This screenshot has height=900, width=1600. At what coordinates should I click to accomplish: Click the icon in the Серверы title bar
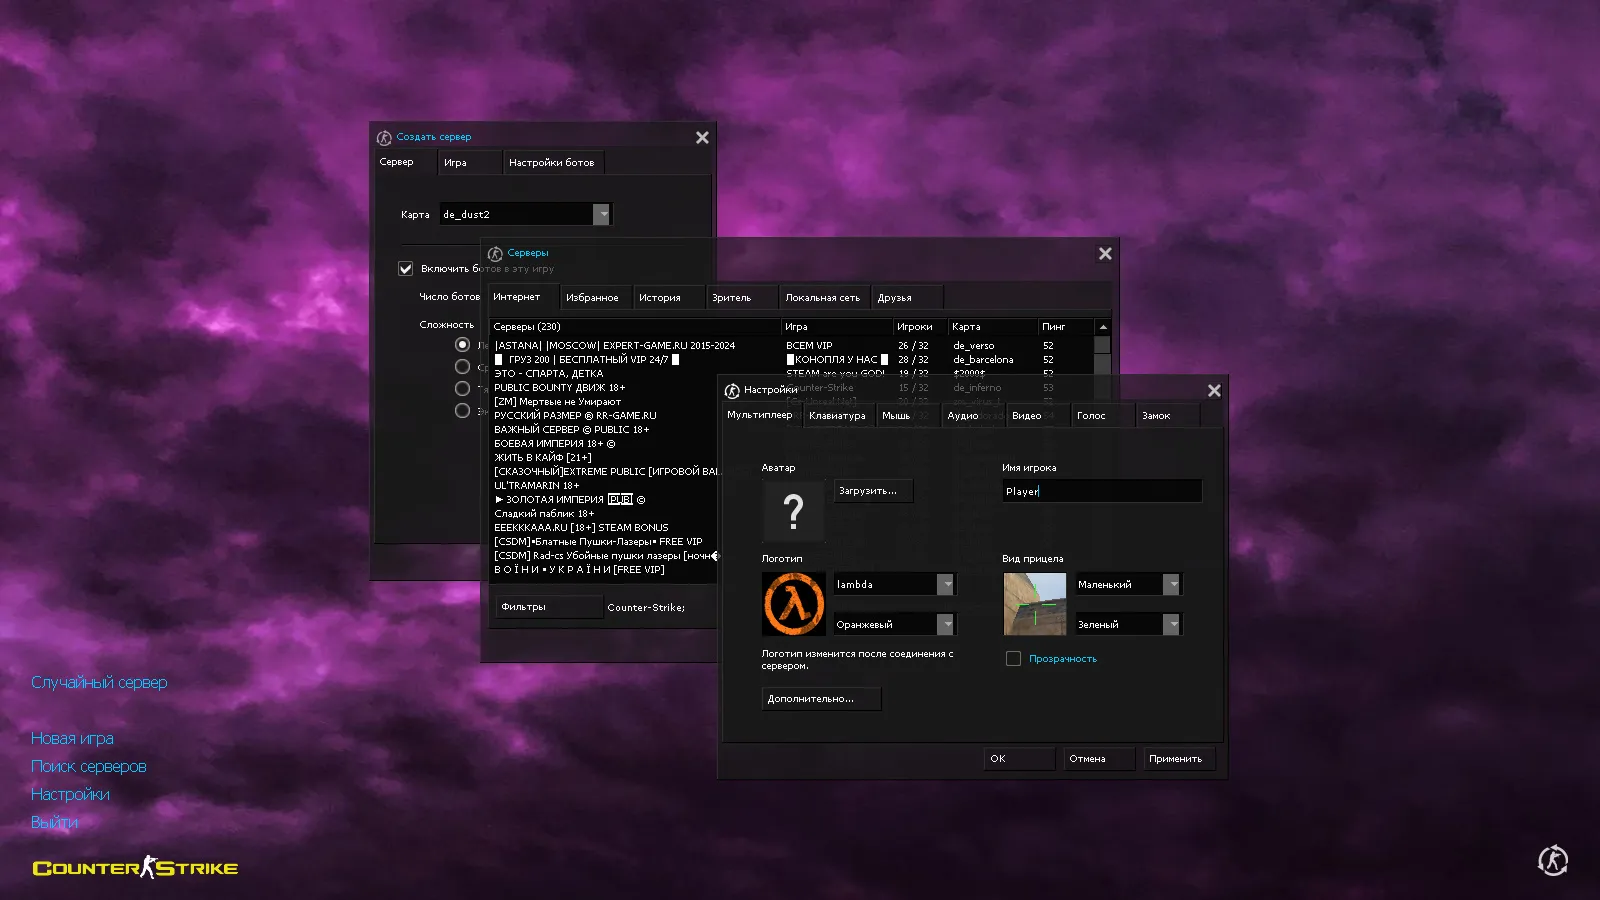tap(495, 254)
